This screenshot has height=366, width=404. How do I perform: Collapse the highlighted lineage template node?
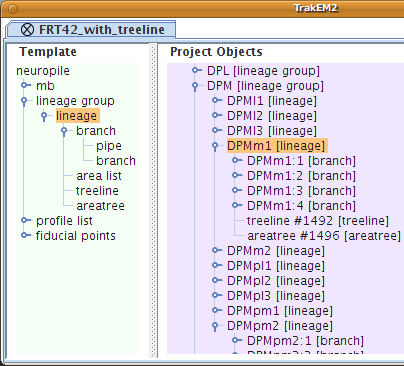44,116
